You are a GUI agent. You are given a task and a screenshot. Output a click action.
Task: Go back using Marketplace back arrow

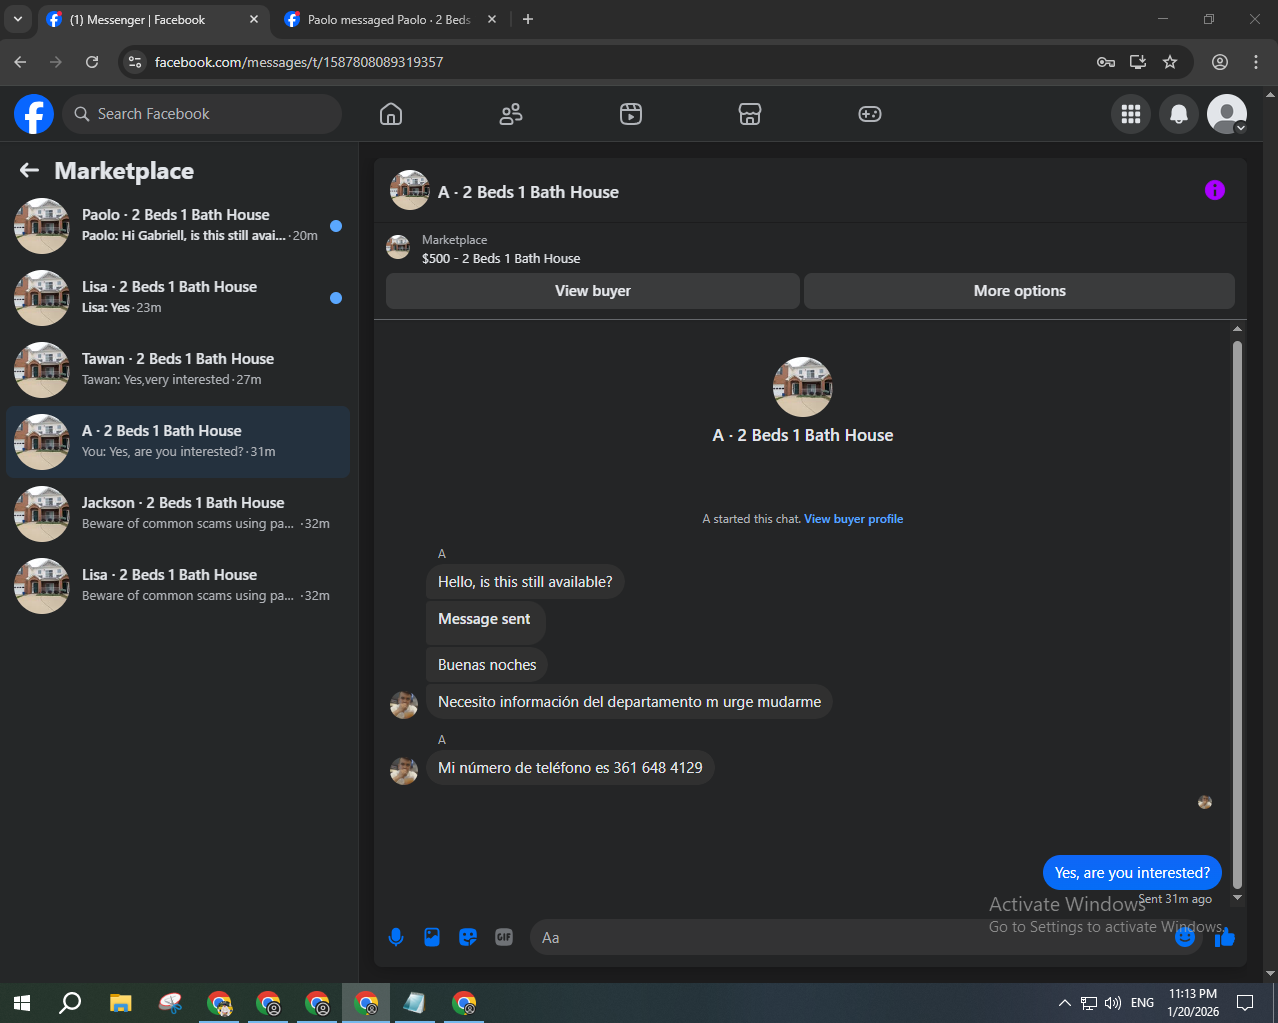tap(29, 171)
